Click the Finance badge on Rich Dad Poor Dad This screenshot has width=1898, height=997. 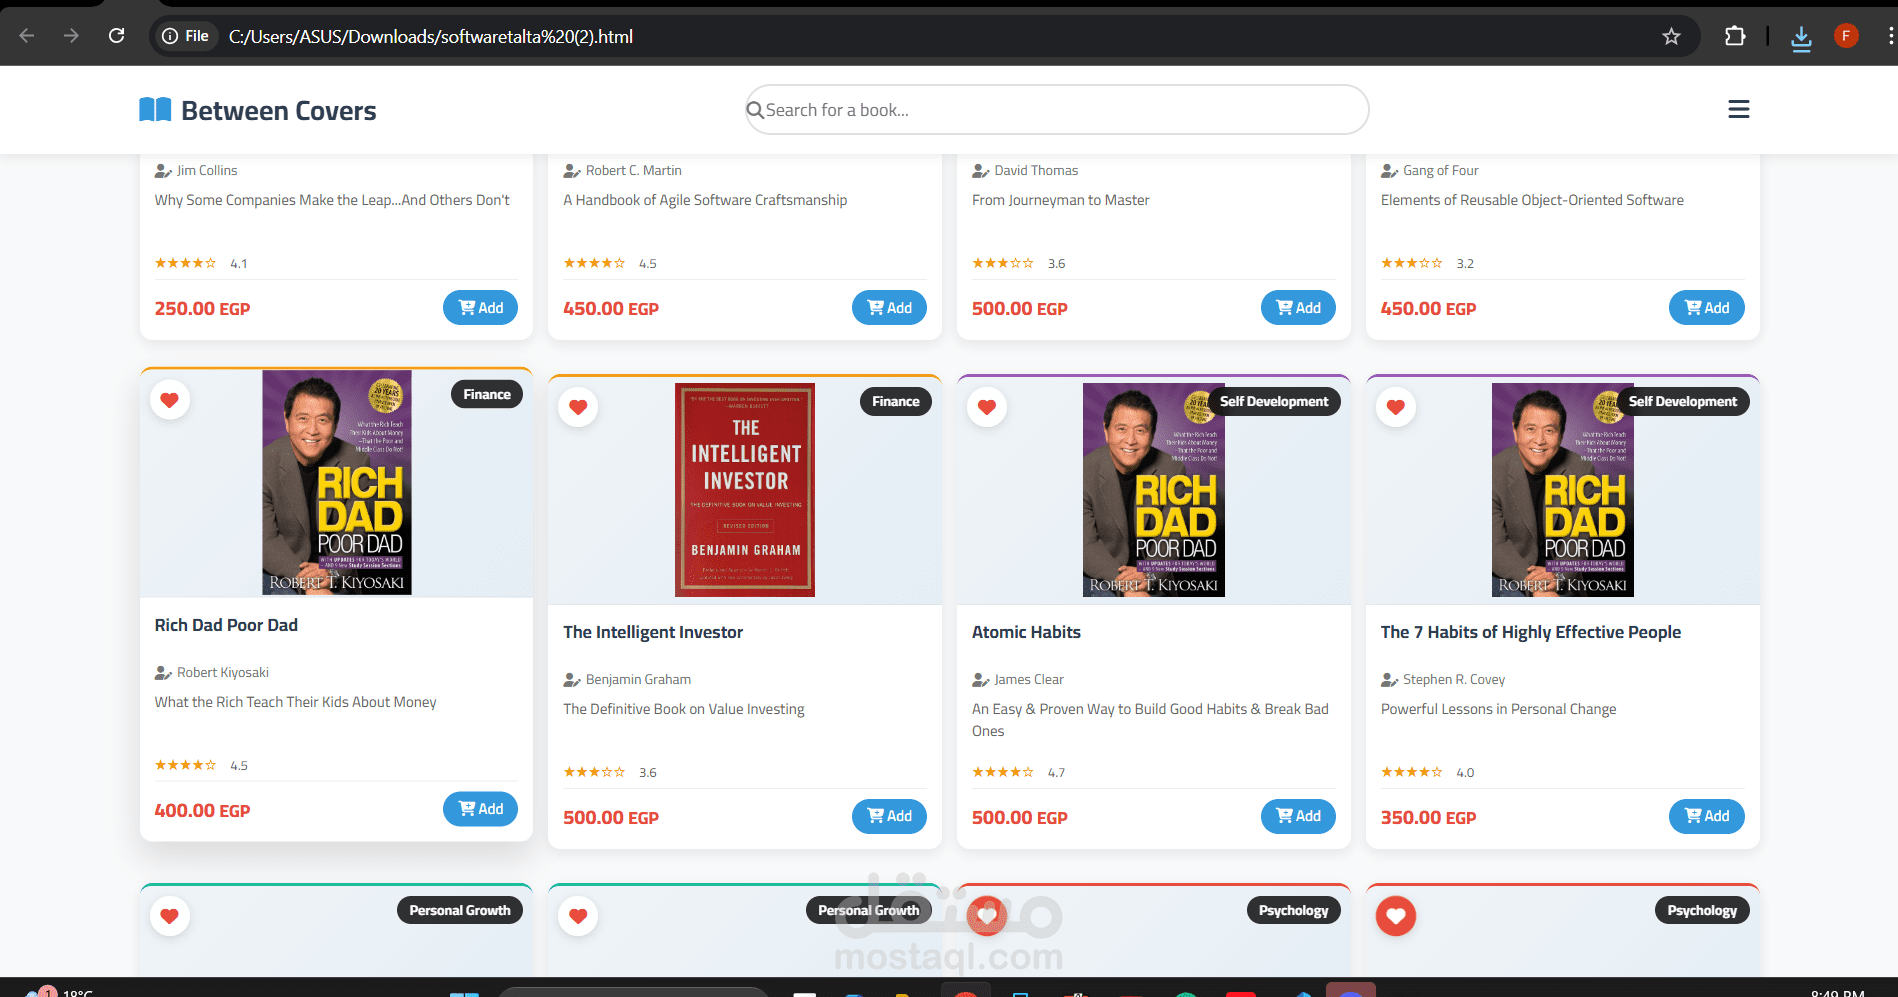(x=487, y=394)
